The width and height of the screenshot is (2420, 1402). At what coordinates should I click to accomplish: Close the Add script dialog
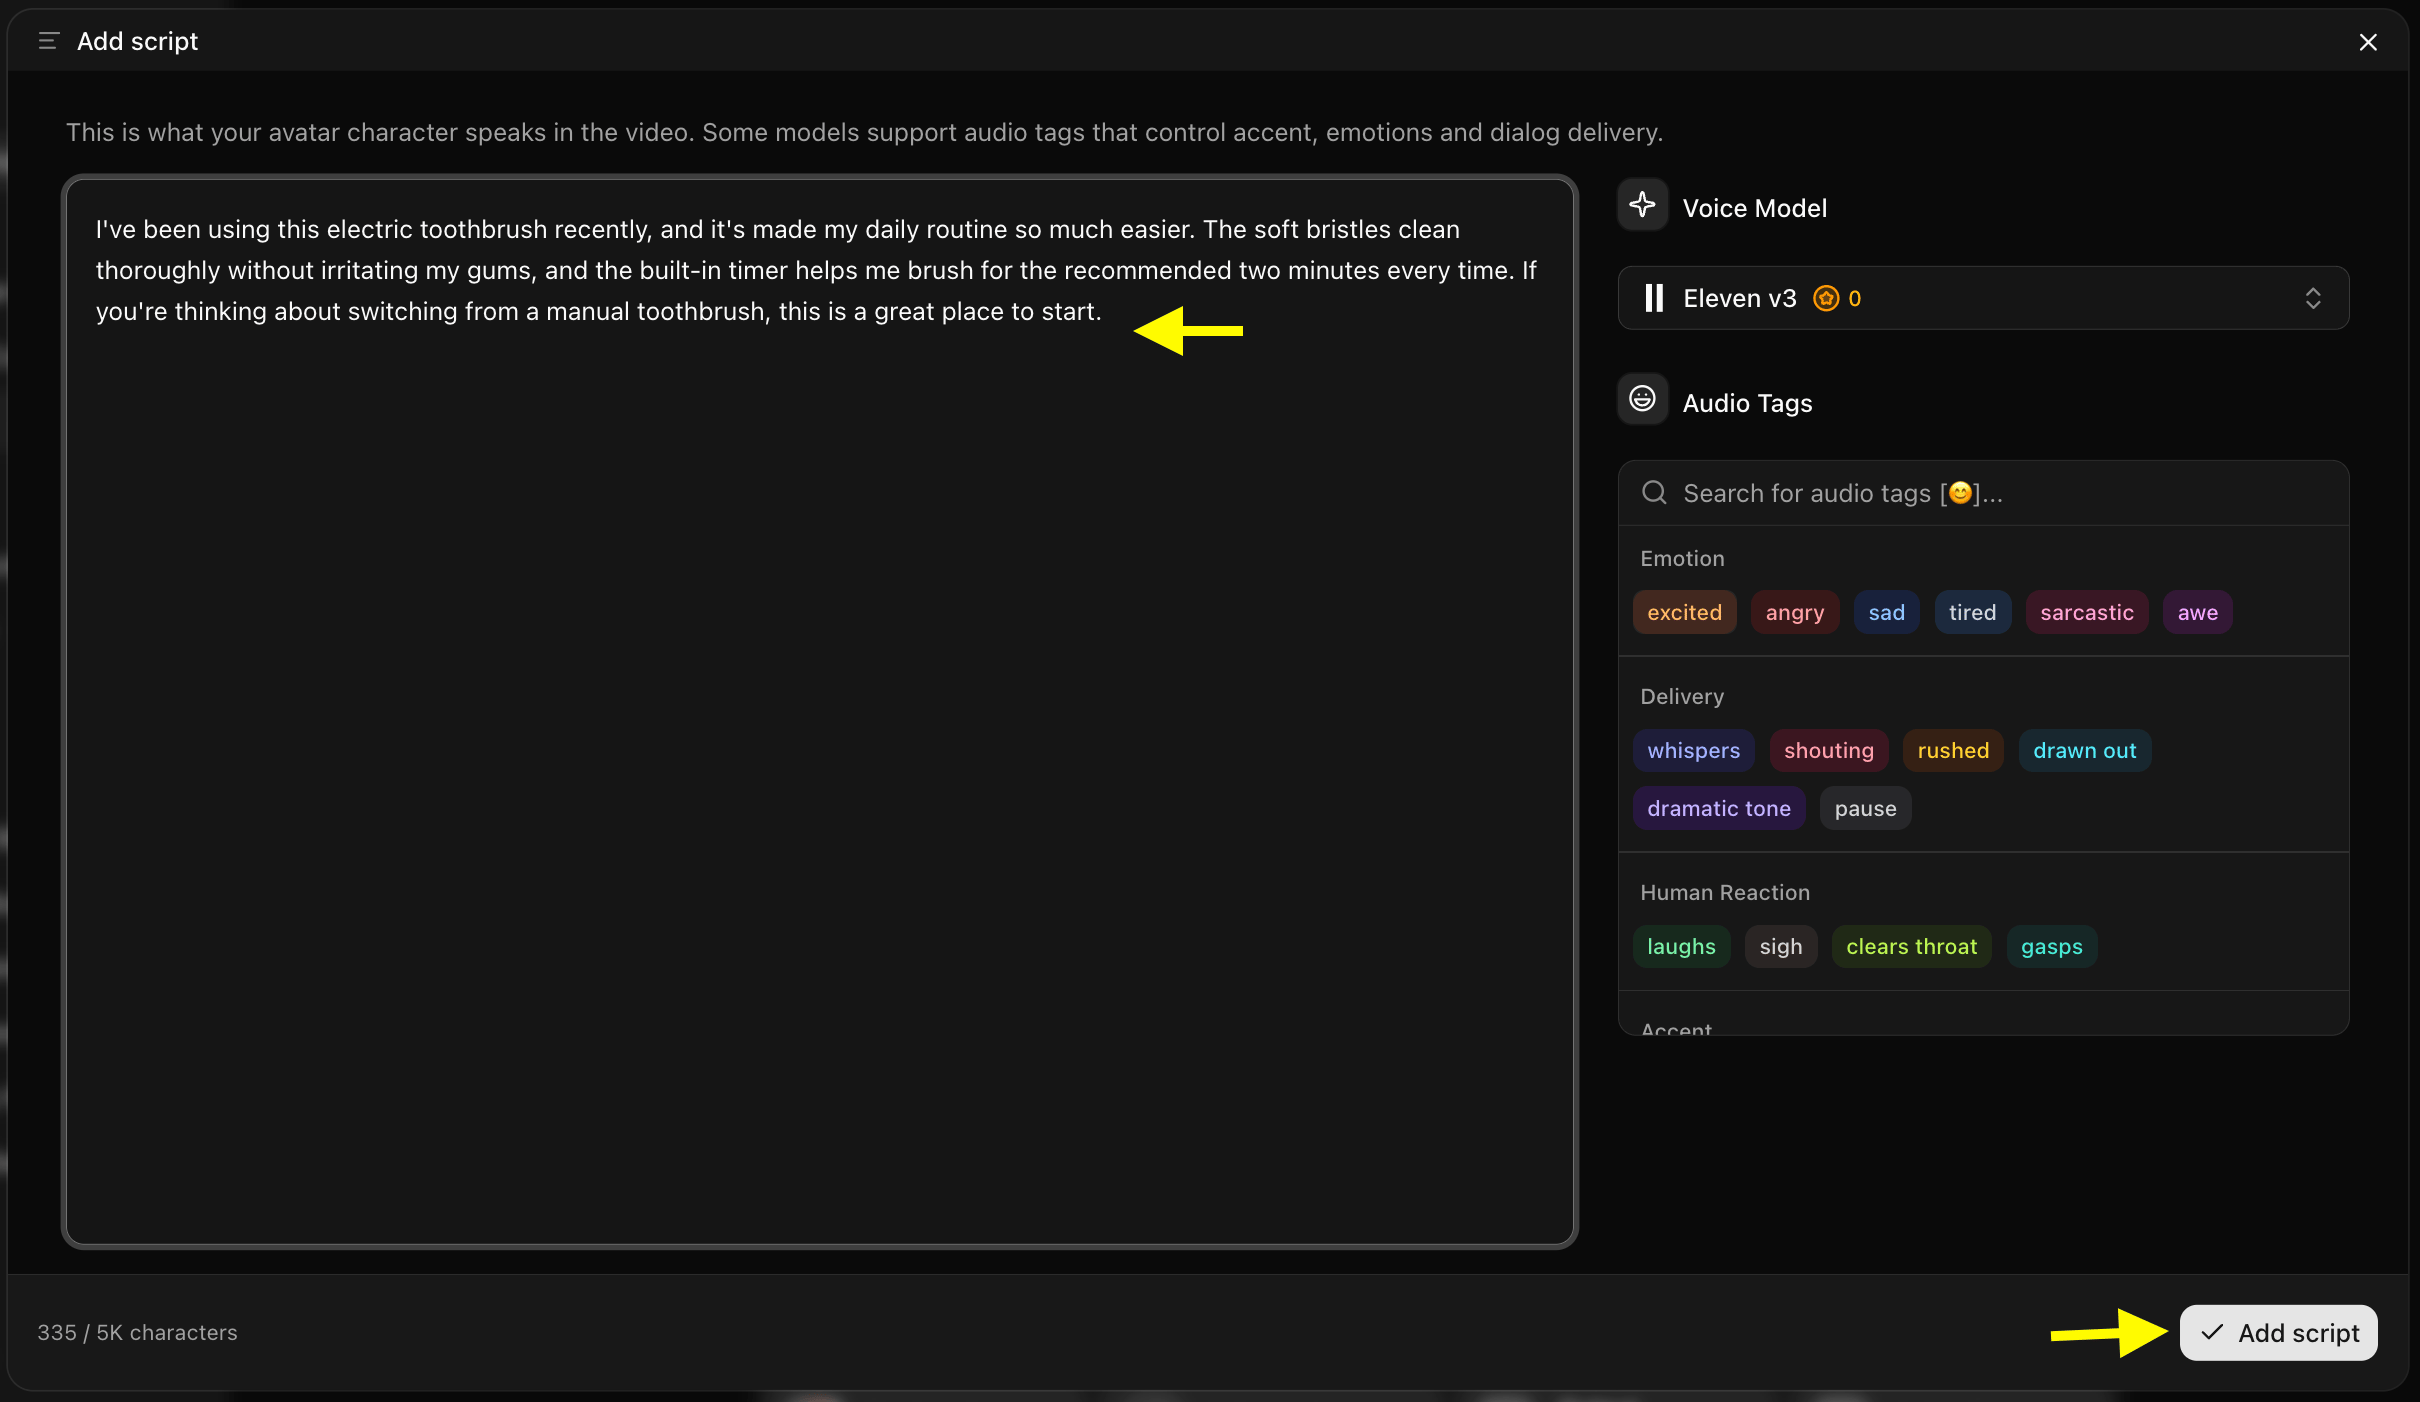pyautogui.click(x=2368, y=42)
